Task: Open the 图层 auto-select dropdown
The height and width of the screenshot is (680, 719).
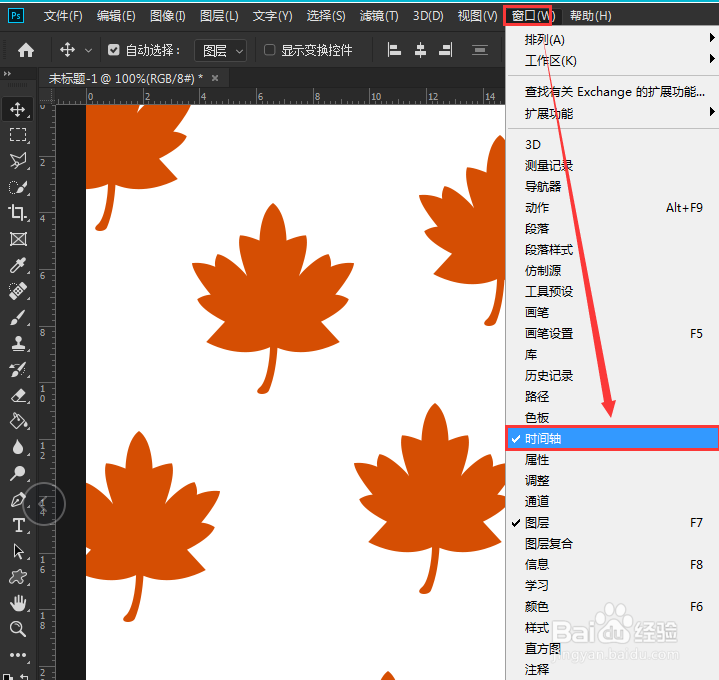Action: tap(221, 50)
